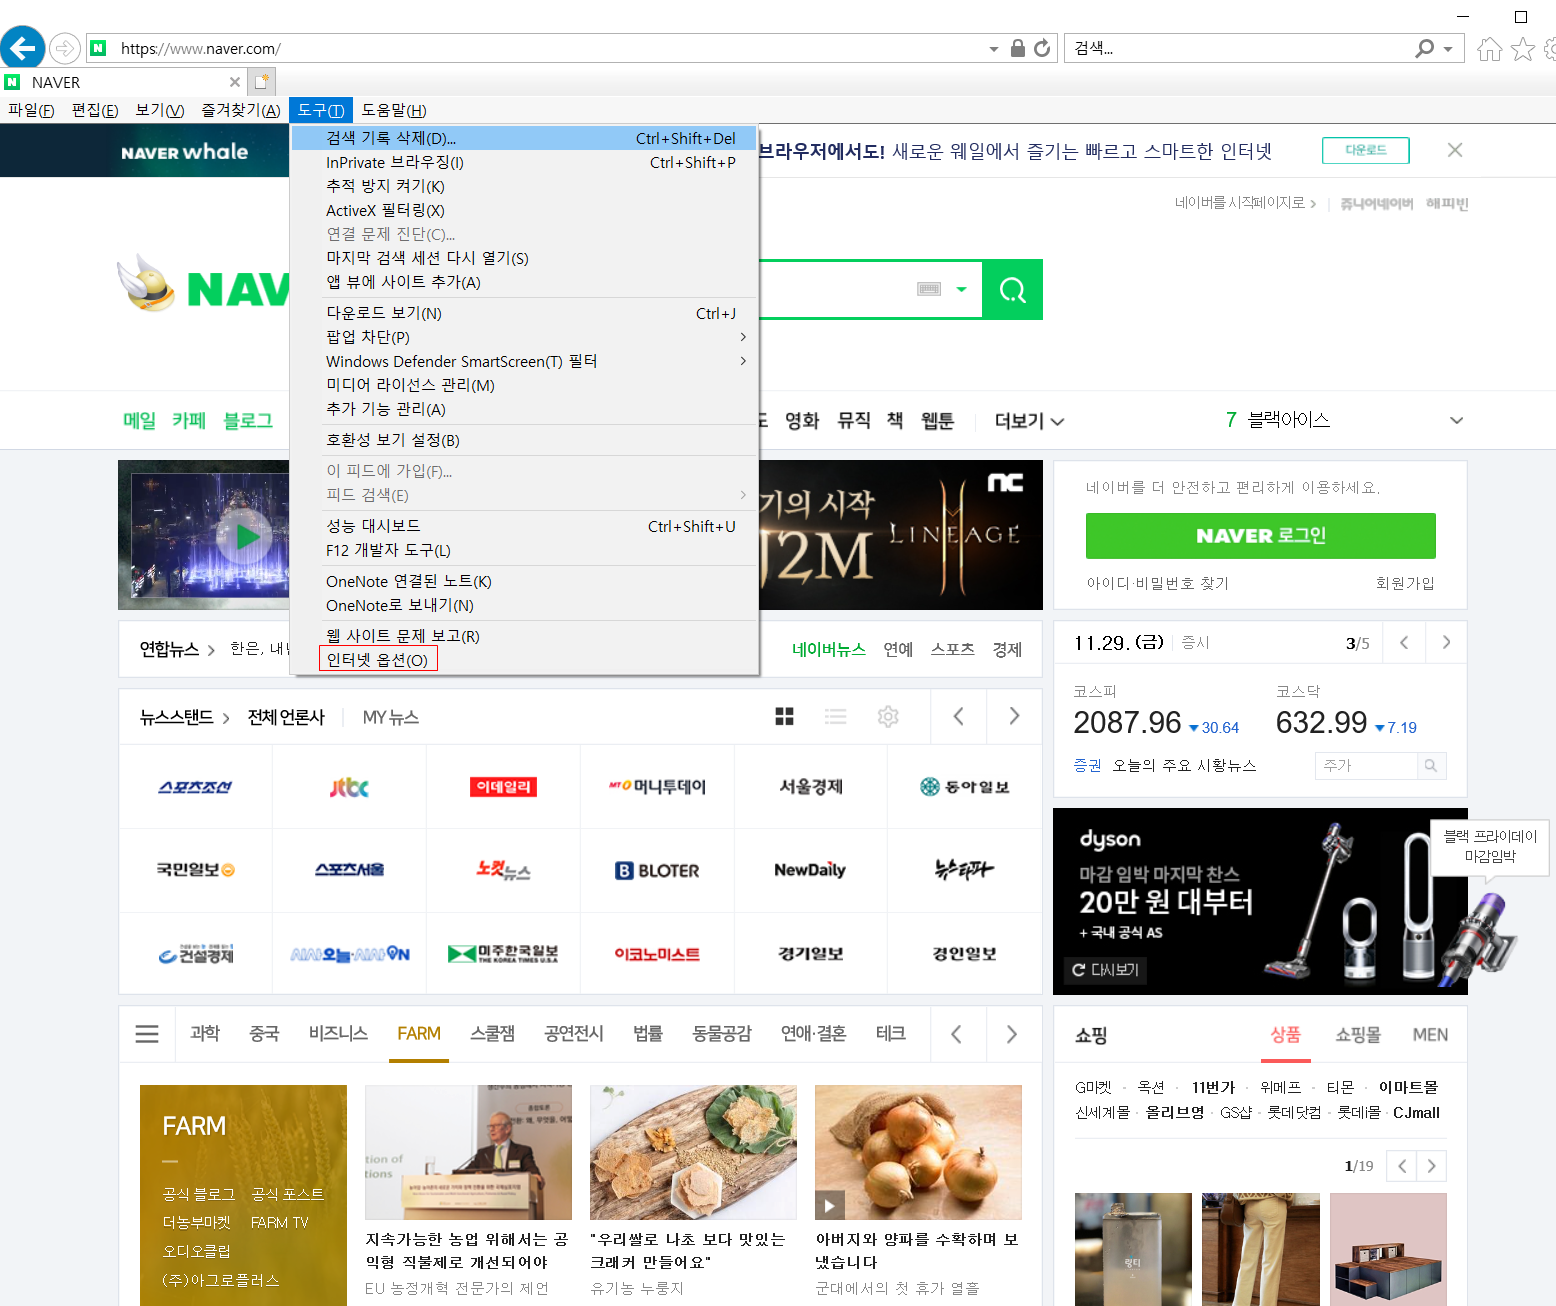Open the 도움말 menu
Viewport: 1556px width, 1306px height.
pyautogui.click(x=394, y=110)
